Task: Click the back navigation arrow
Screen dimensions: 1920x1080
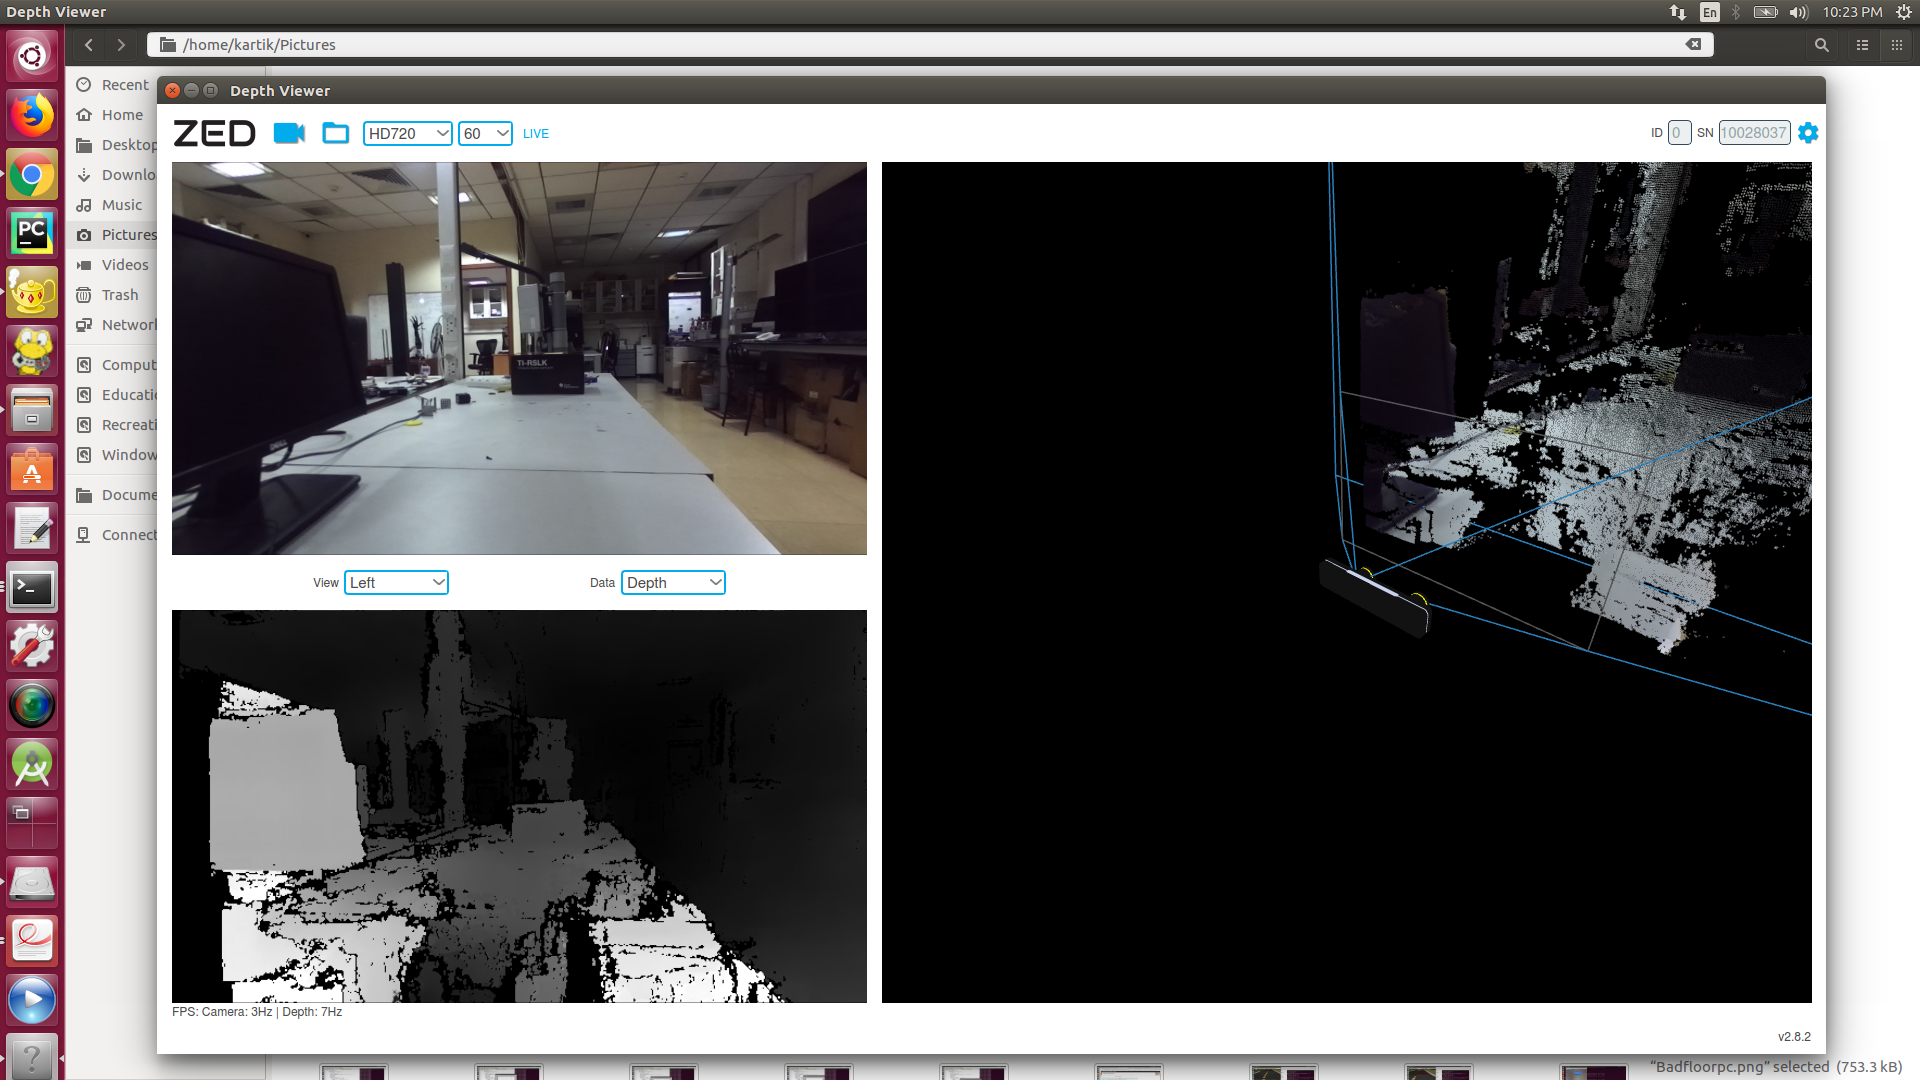Action: (x=88, y=44)
